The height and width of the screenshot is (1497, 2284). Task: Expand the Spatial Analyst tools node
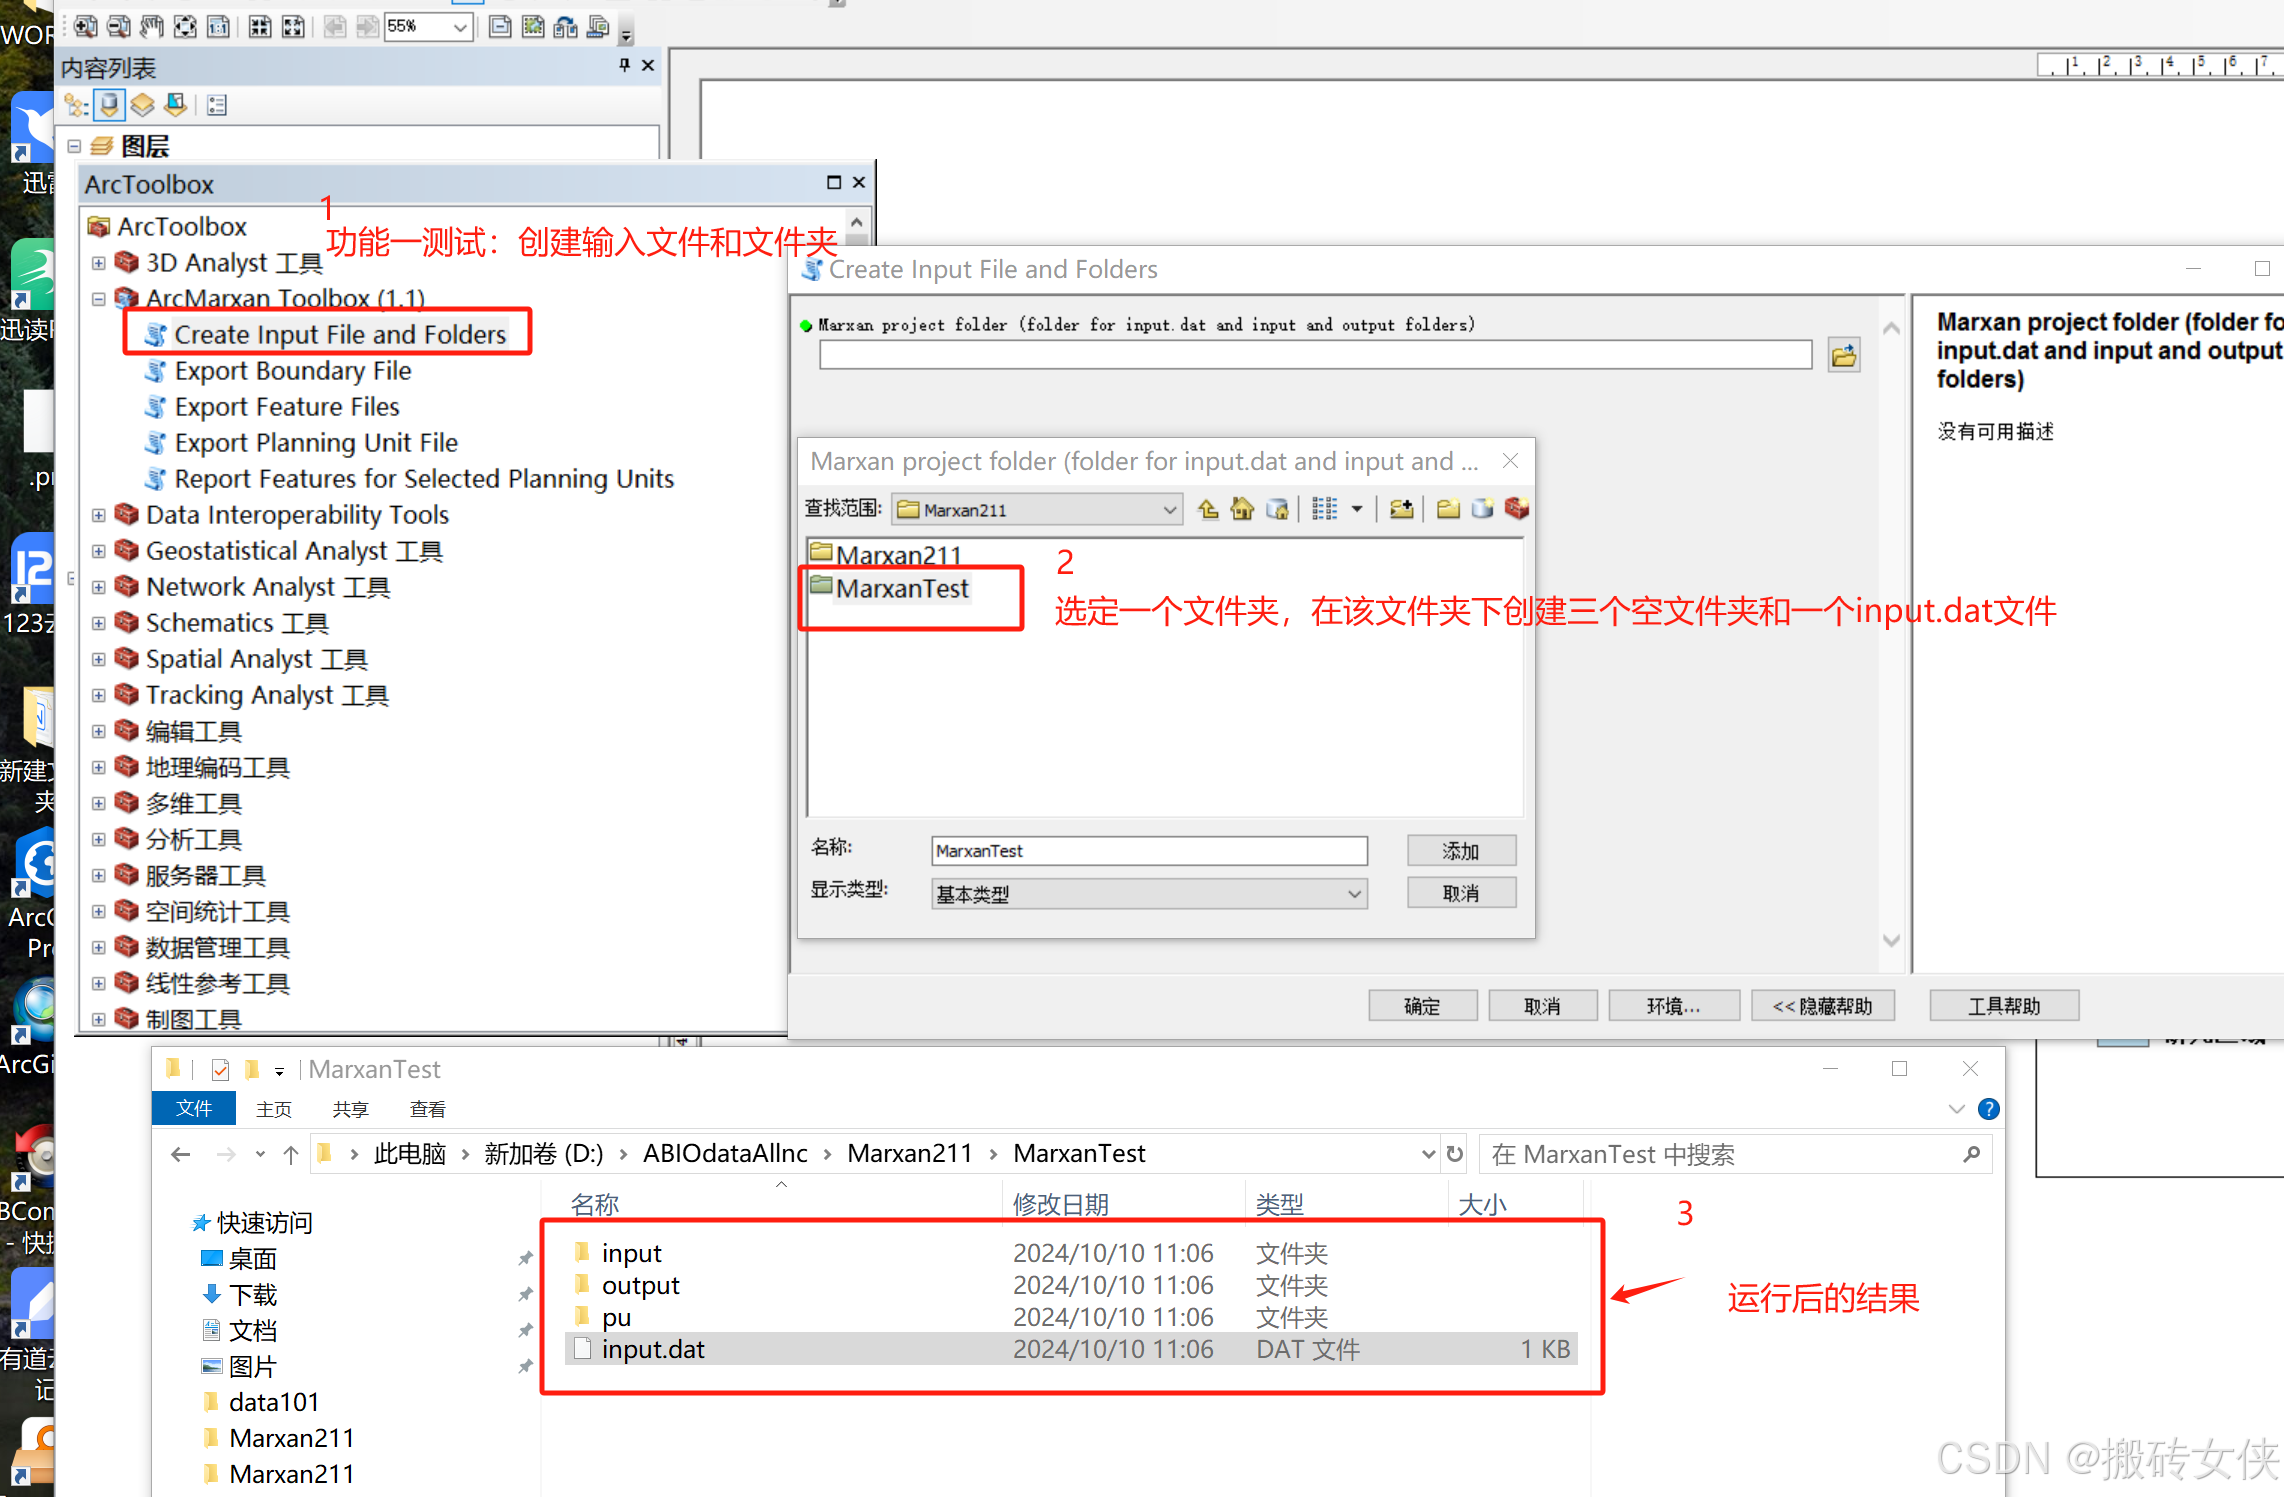click(98, 659)
